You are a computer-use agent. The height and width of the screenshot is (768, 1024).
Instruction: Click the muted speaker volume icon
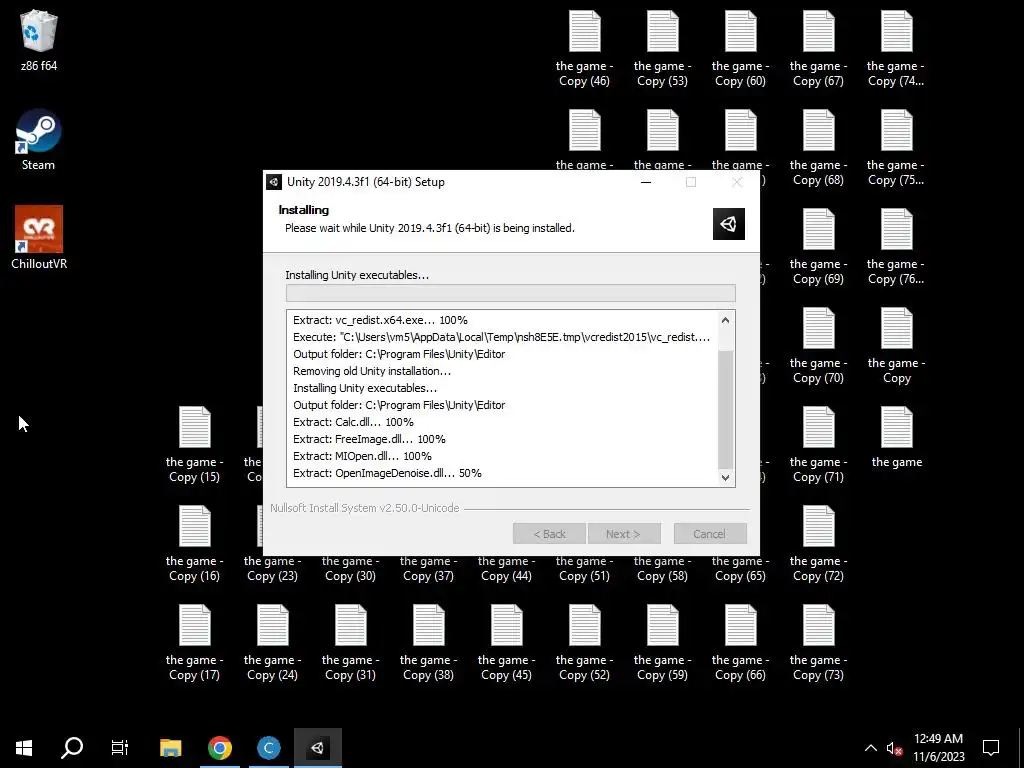click(x=895, y=748)
